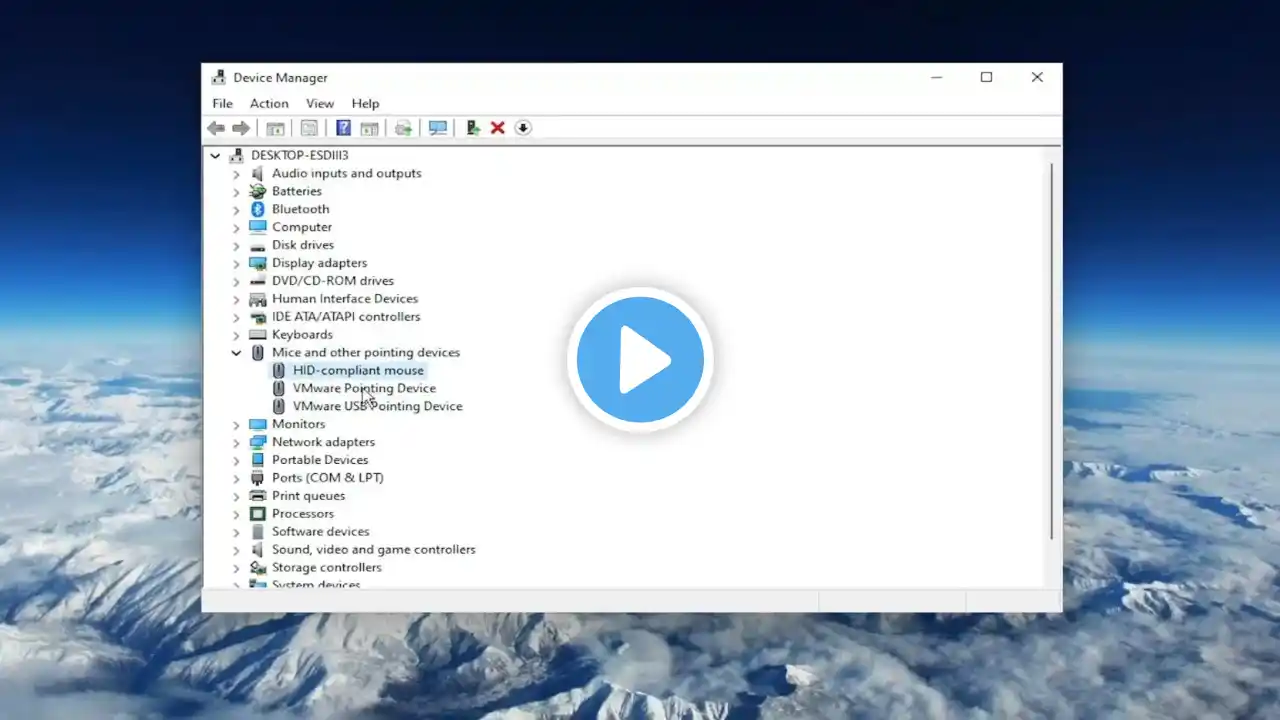Update device driver using green arrow icon

point(473,128)
